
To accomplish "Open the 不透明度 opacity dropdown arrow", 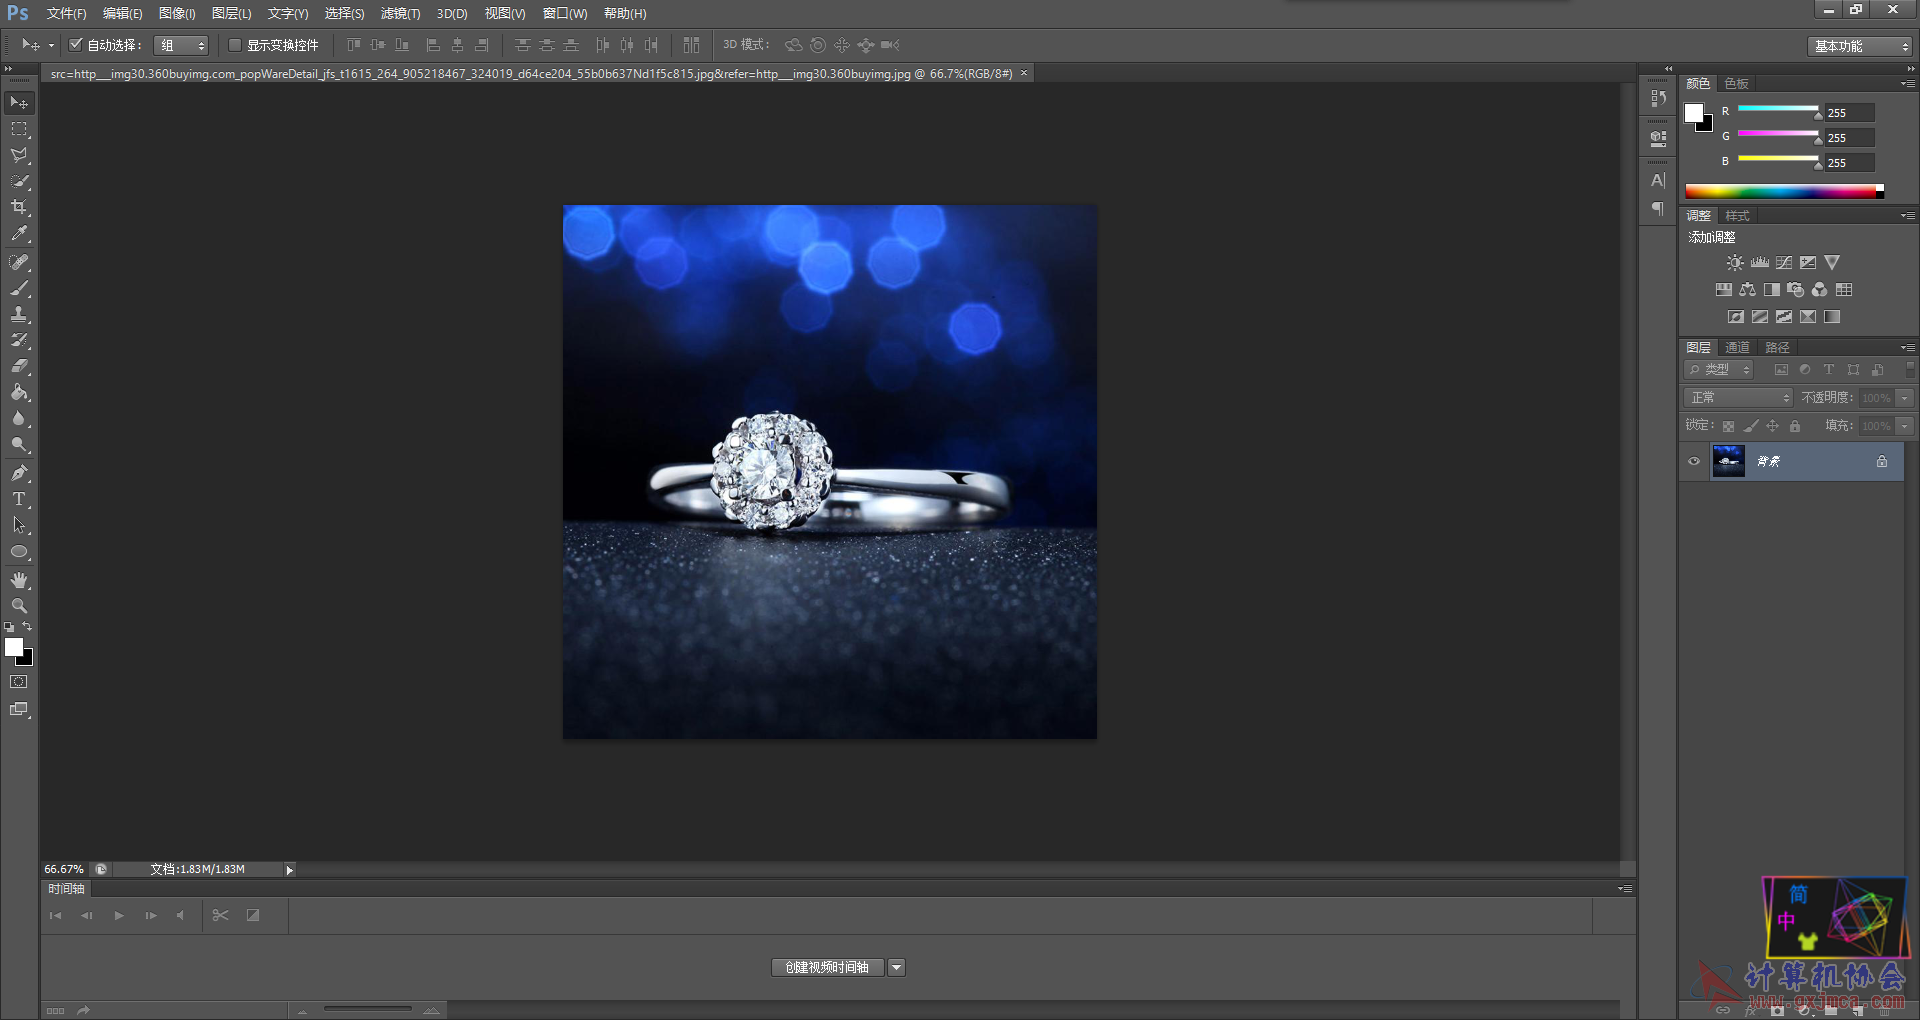I will [x=1905, y=398].
